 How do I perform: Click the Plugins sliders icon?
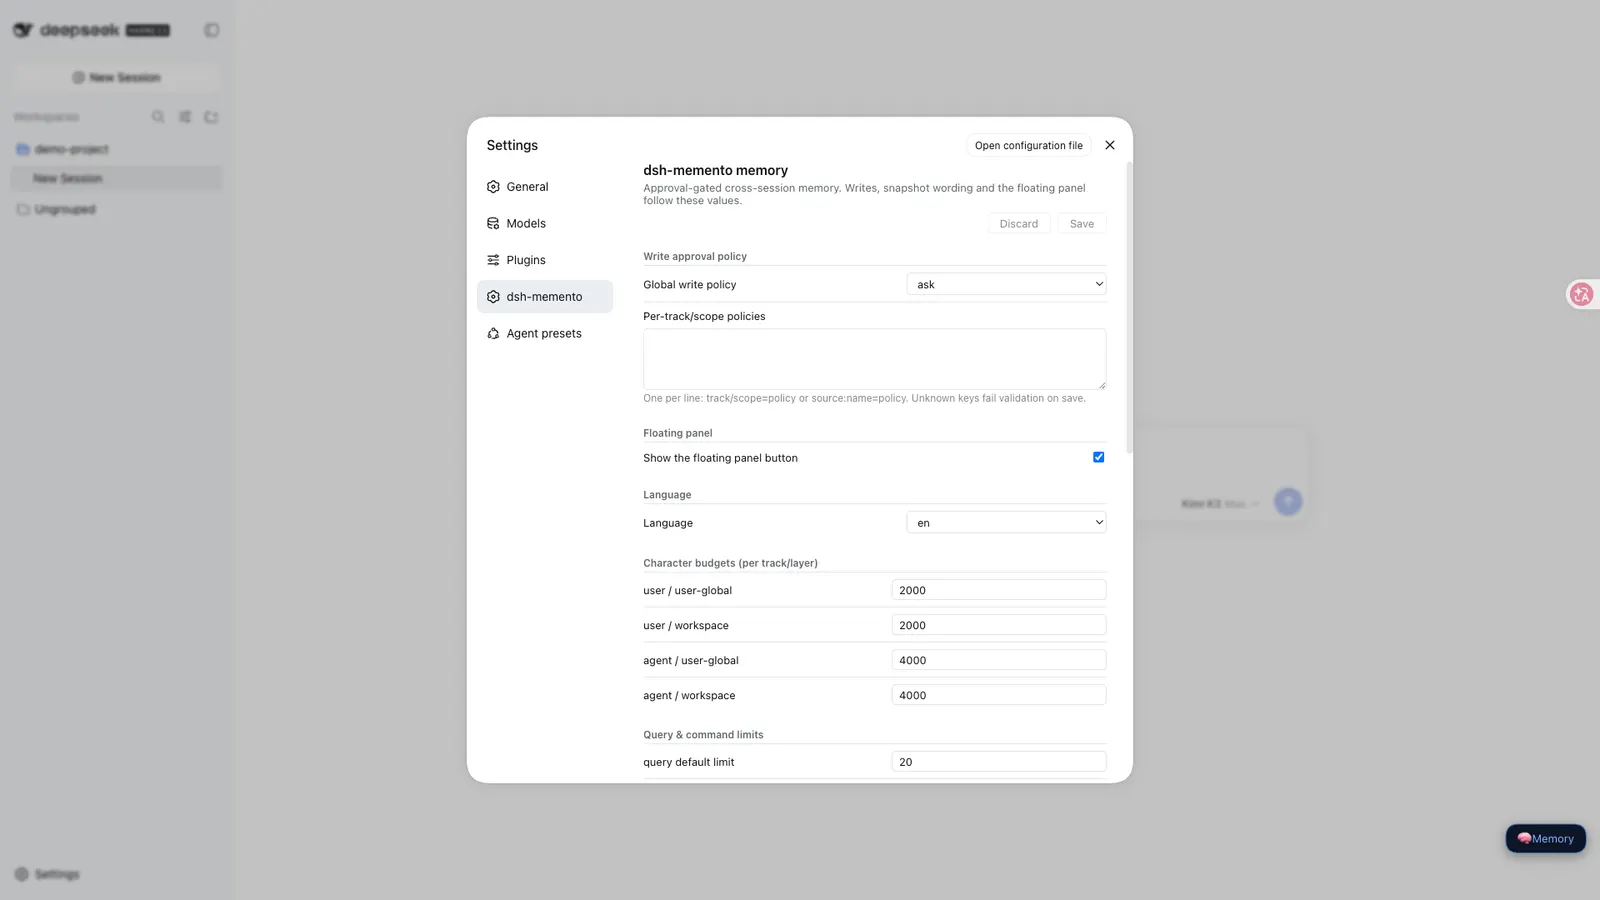tap(493, 260)
